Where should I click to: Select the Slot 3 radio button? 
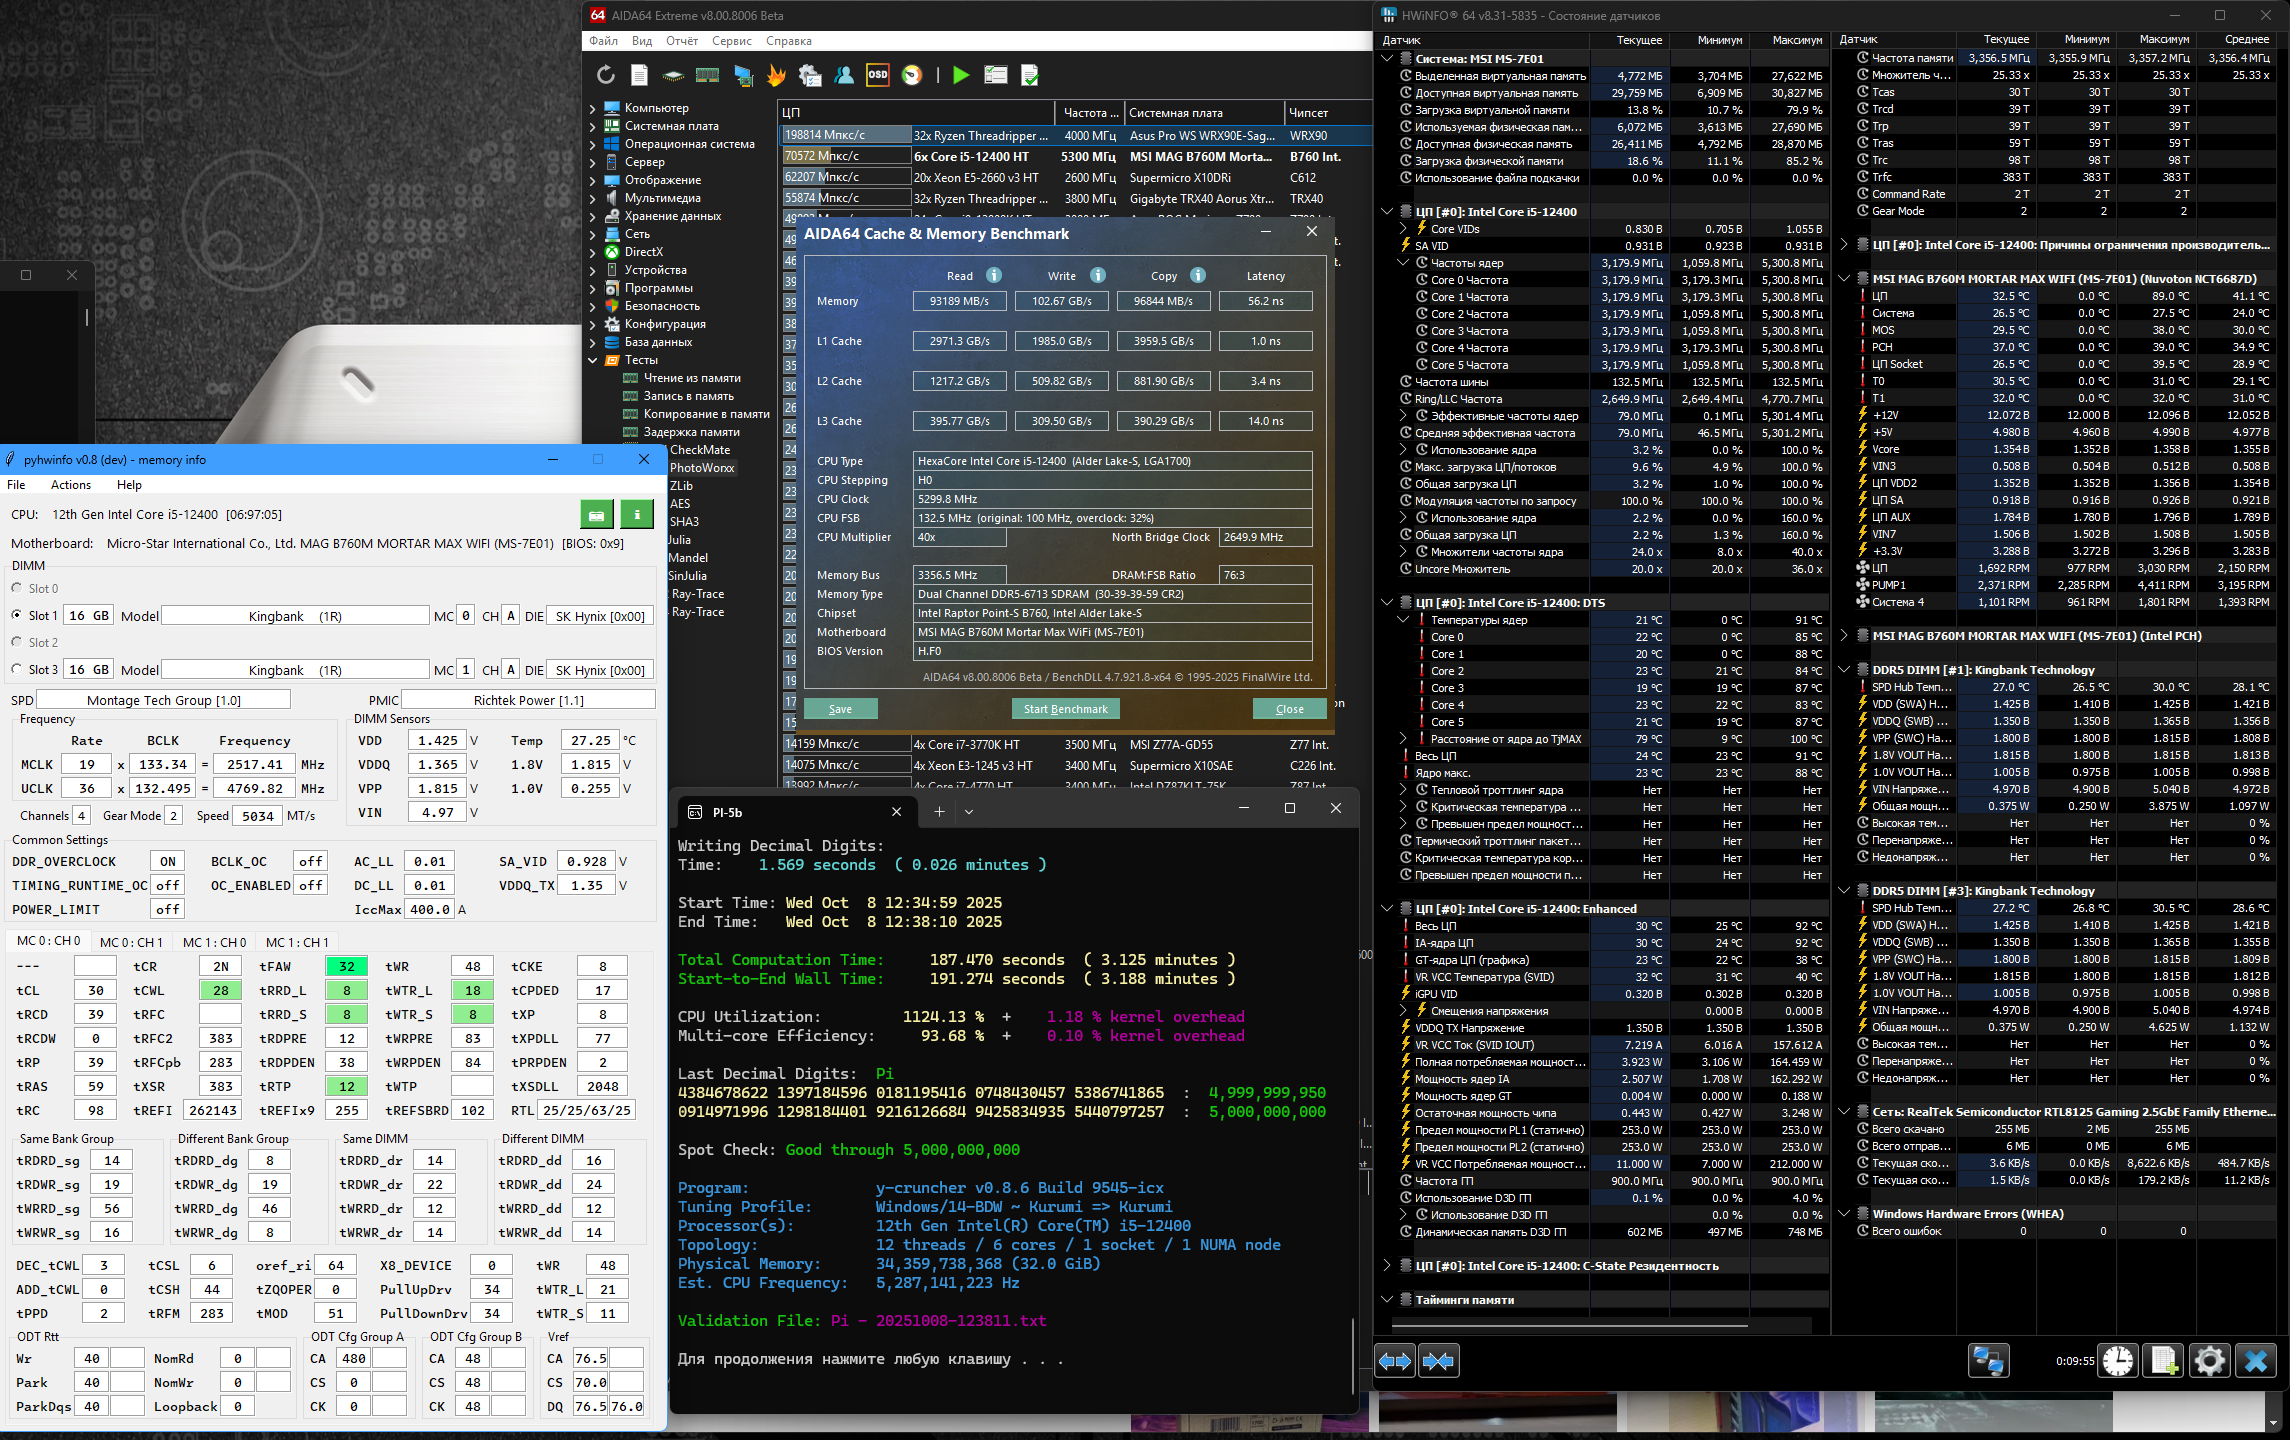click(17, 669)
